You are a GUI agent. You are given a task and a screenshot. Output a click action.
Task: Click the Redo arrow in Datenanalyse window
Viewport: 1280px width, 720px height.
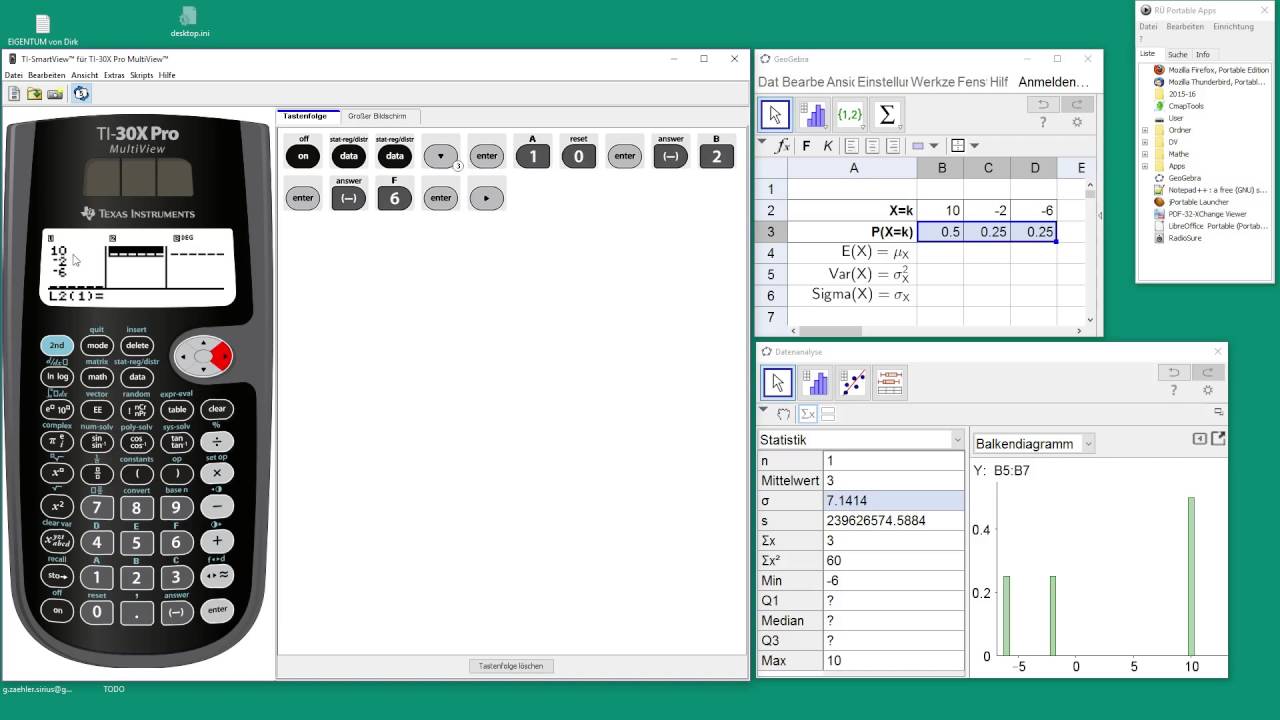[1208, 372]
